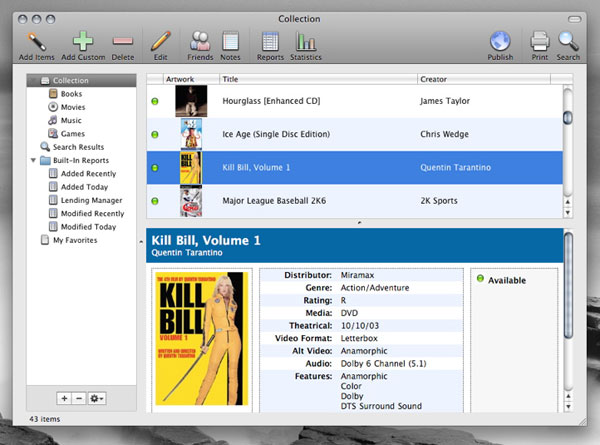Viewport: 600px width, 445px height.
Task: Click the plus button below sidebar
Action: pyautogui.click(x=62, y=398)
